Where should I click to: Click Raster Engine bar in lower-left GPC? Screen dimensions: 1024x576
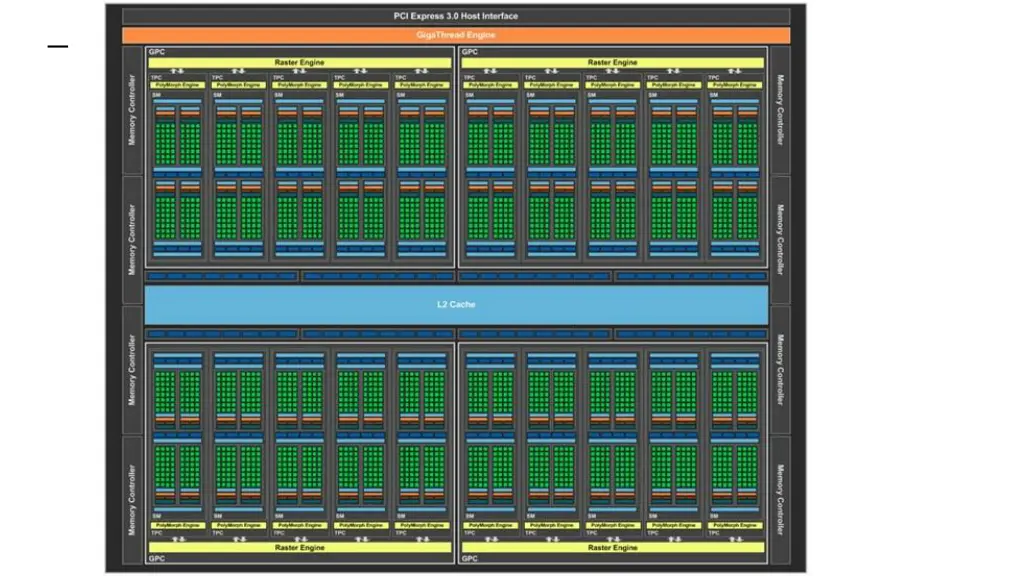(299, 547)
